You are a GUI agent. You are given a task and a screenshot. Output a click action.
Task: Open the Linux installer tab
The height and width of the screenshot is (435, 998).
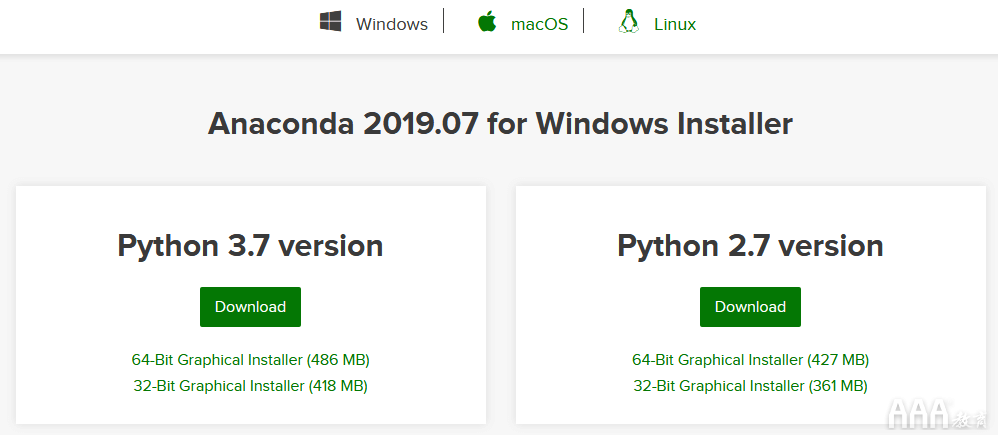[675, 24]
